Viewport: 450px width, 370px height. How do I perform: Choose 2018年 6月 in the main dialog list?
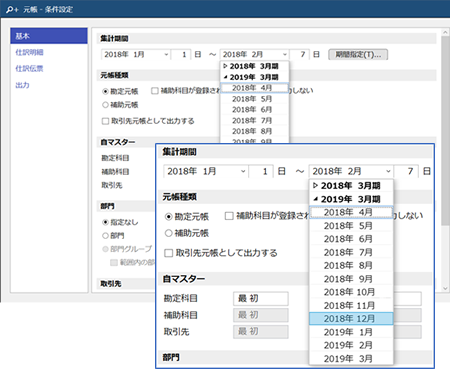click(x=254, y=110)
